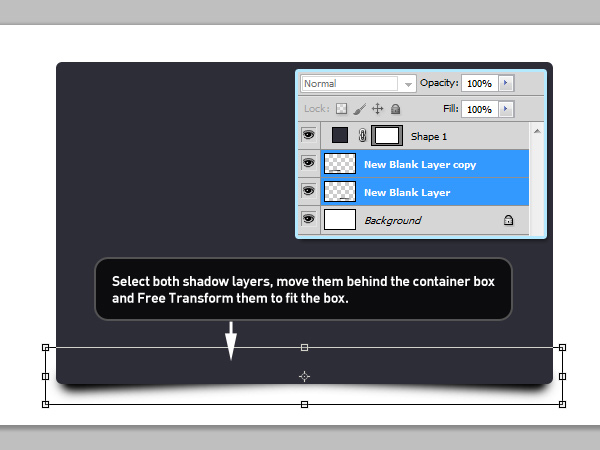Select the Background layer name
The image size is (600, 450).
393,220
